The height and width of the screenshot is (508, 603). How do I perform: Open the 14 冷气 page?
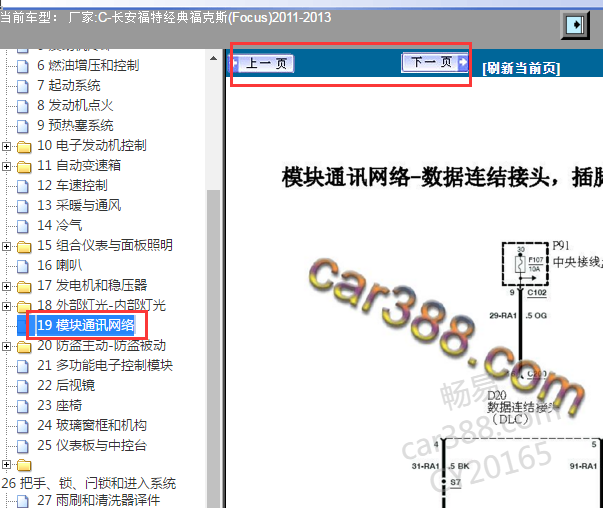[x=59, y=225]
